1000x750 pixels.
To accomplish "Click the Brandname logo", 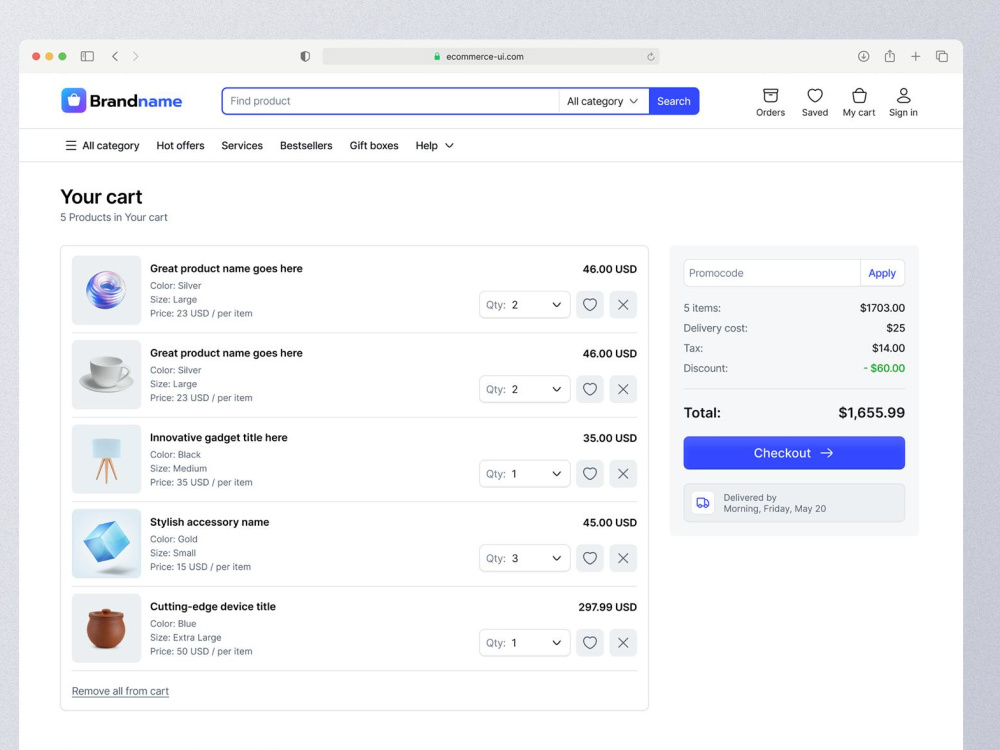I will point(122,101).
